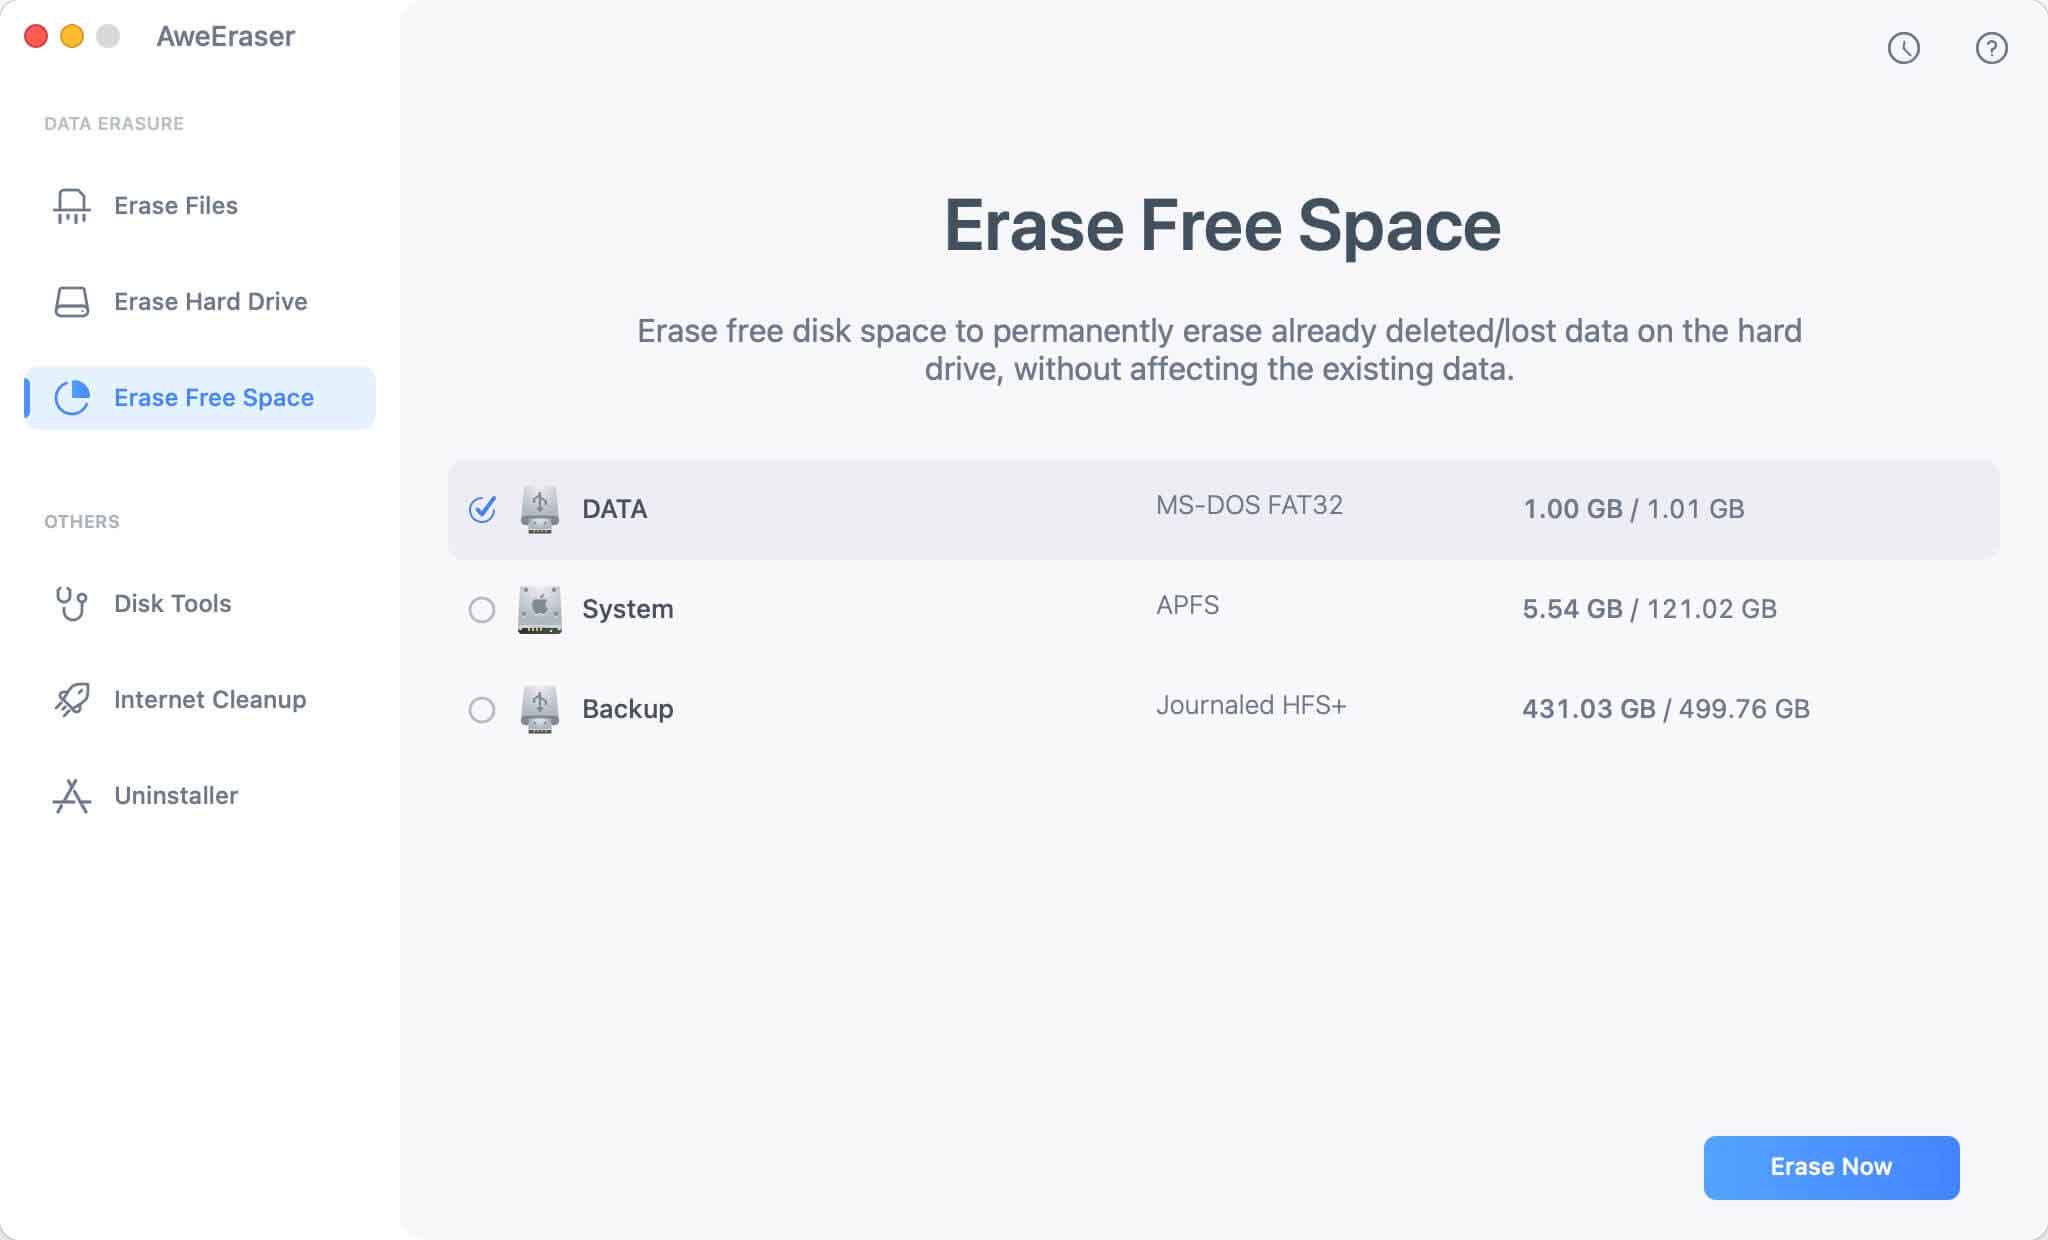The width and height of the screenshot is (2048, 1240).
Task: Select the Backup drive radio button
Action: point(482,710)
